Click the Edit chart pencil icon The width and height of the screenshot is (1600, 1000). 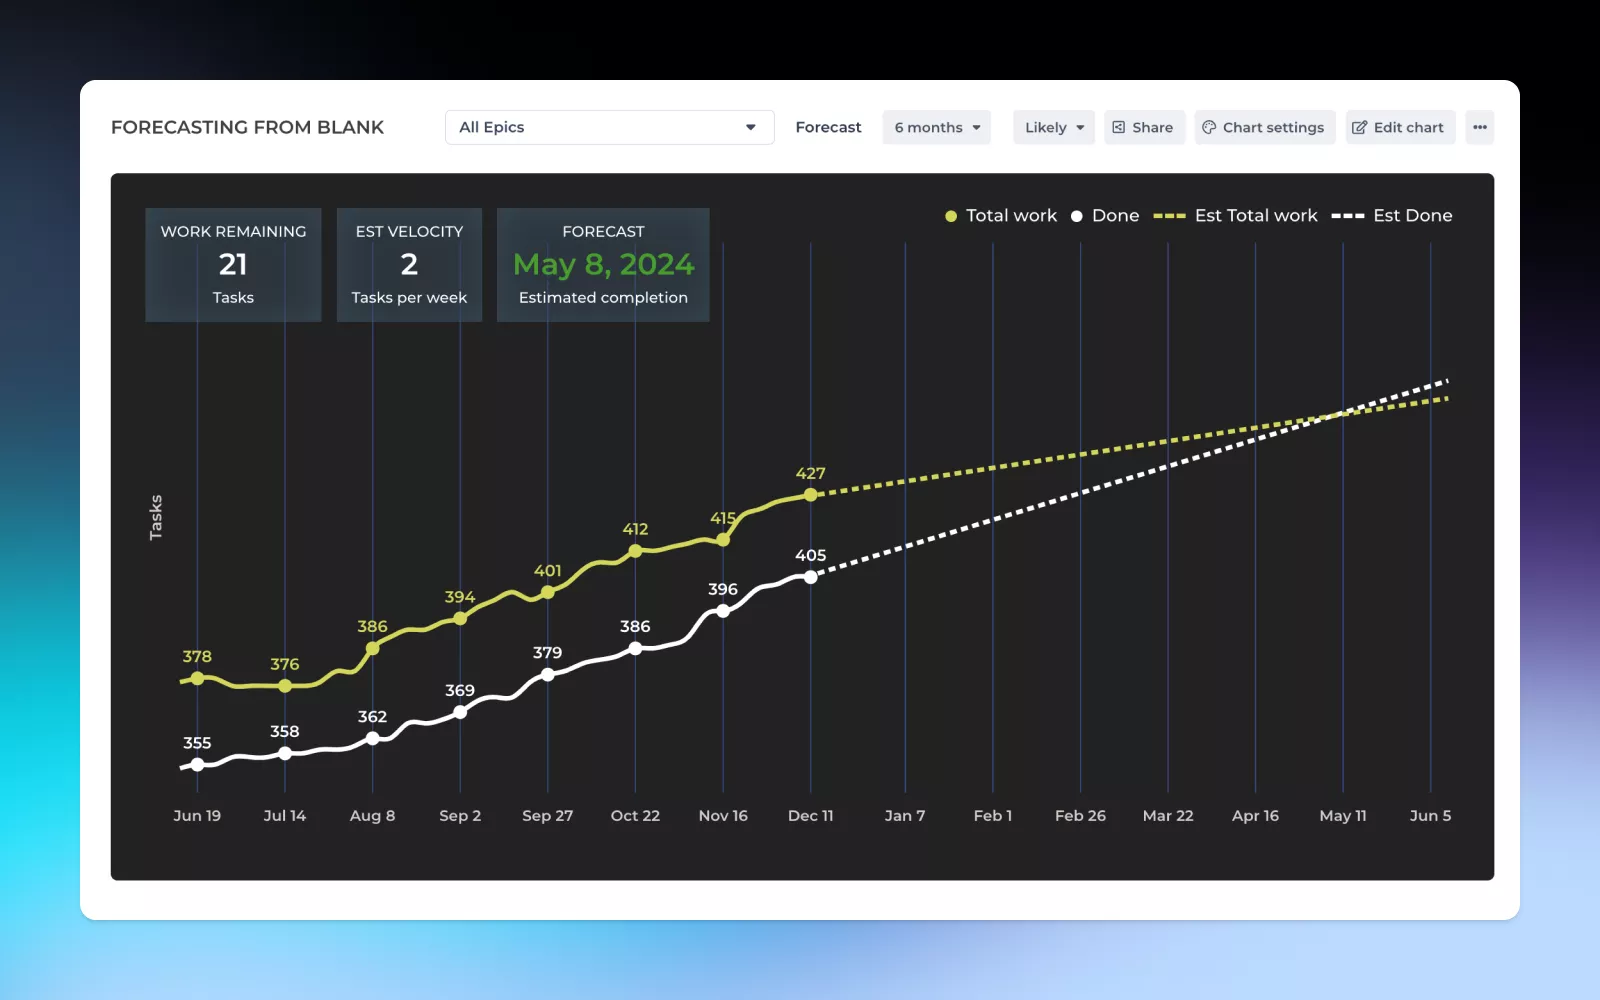point(1359,128)
